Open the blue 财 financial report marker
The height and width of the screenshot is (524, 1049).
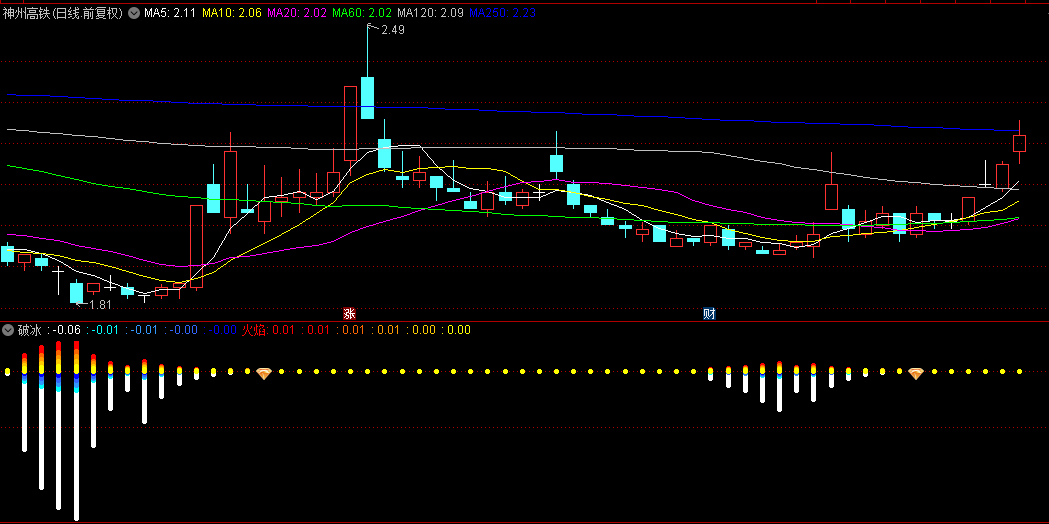tap(709, 314)
